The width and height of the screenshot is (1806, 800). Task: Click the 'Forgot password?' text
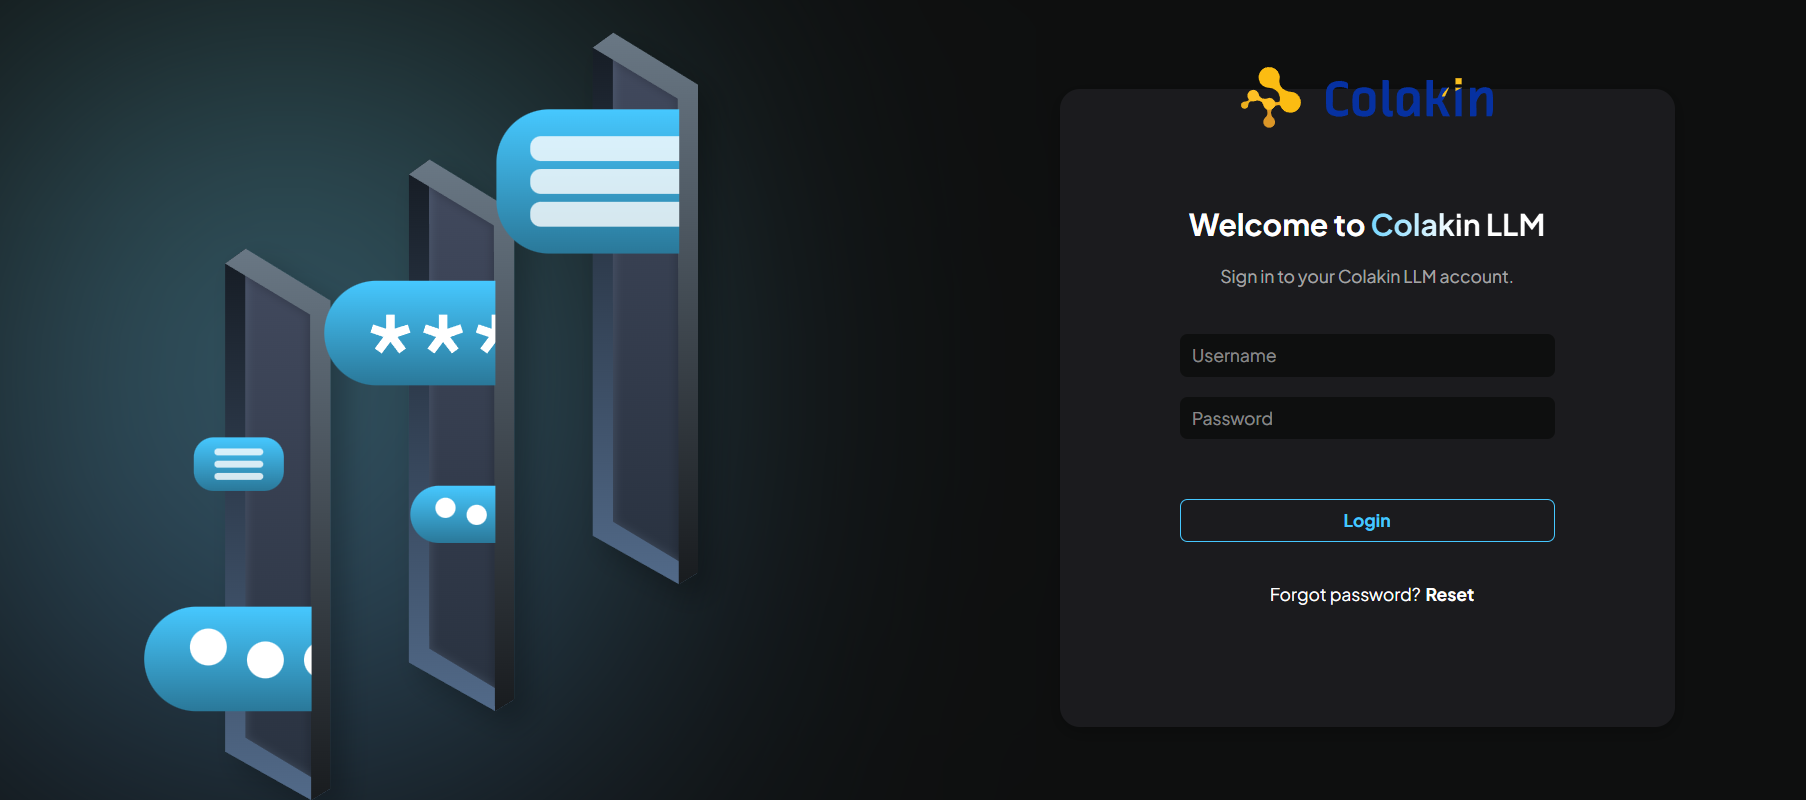pos(1344,595)
